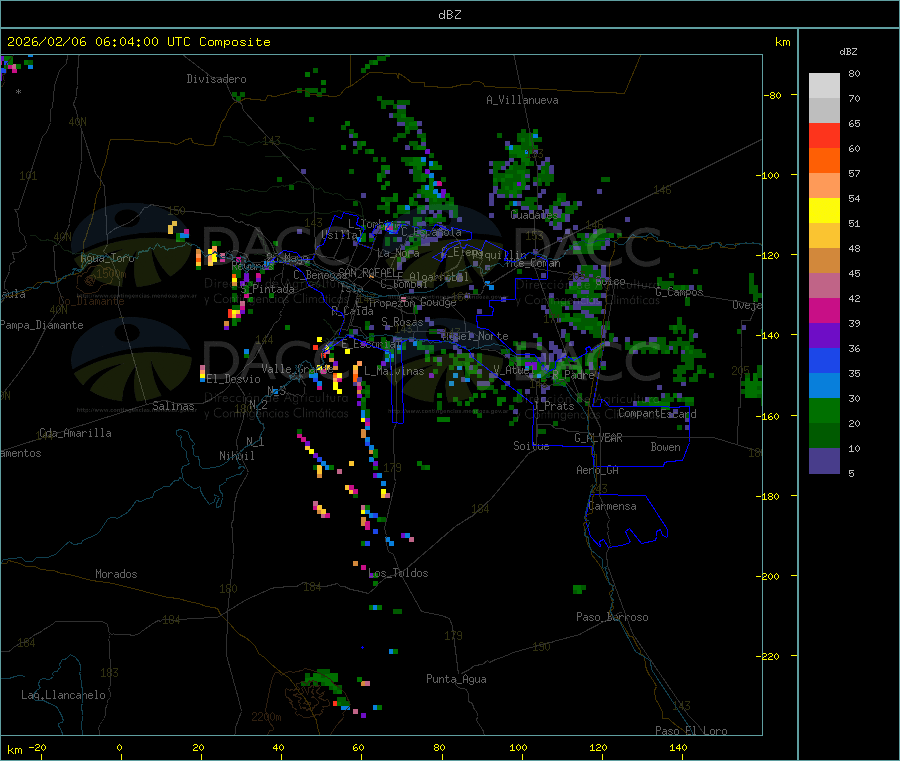The height and width of the screenshot is (761, 900).
Task: Click the Paso_El_Loro place label
Action: (692, 731)
